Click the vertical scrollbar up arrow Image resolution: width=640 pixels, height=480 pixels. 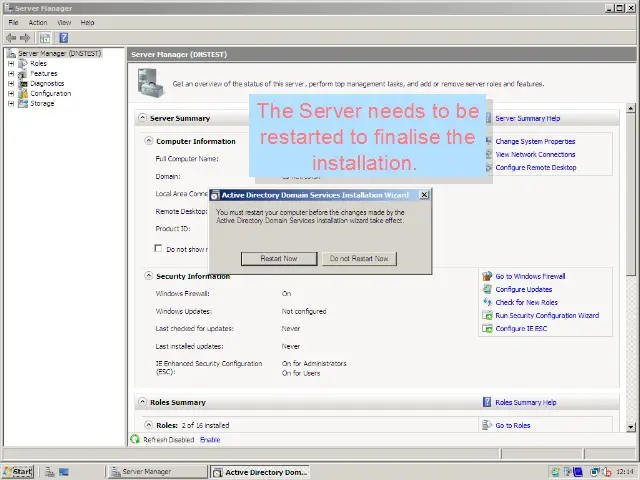click(x=631, y=108)
